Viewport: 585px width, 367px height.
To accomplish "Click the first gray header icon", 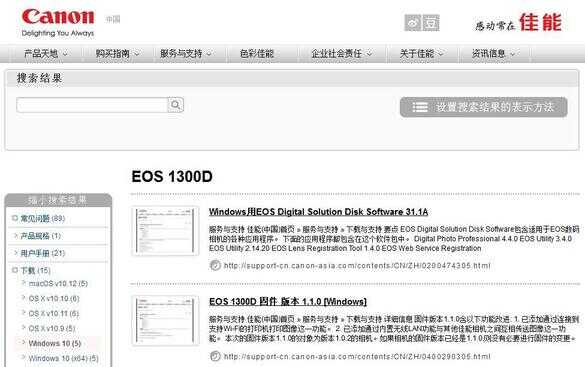I will [413, 23].
